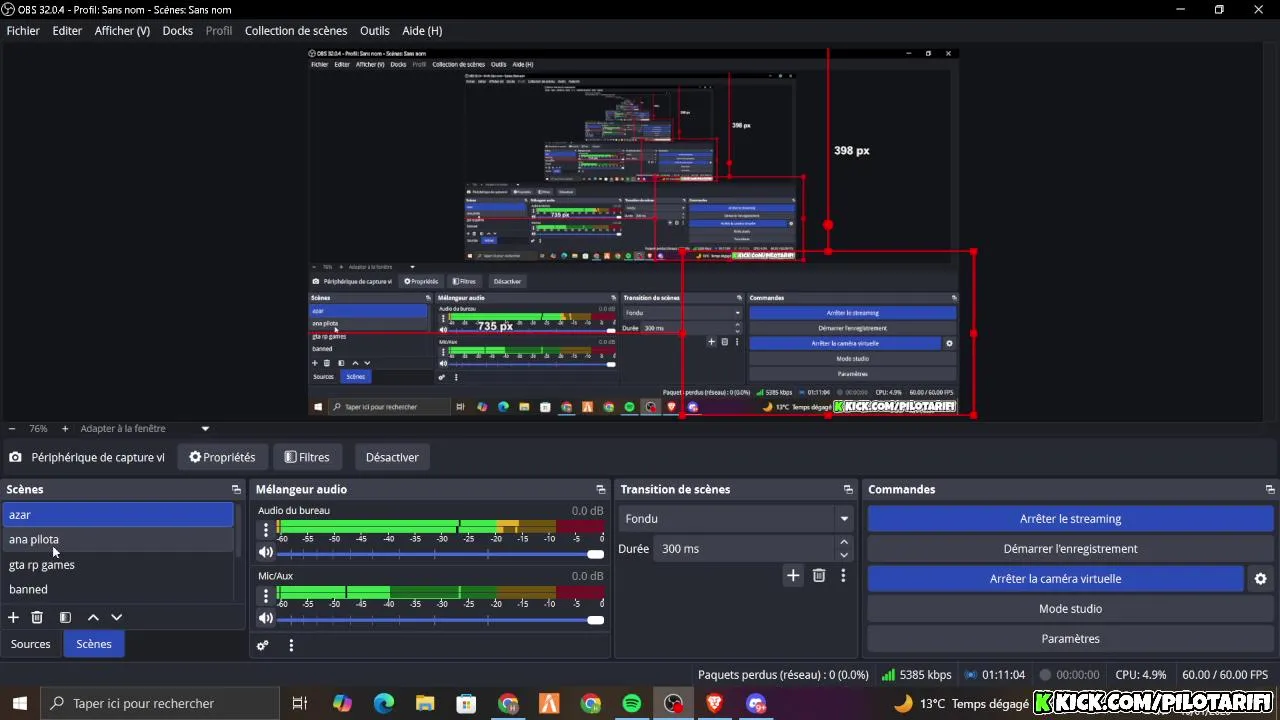Open mixer layout menu beside gear
Screen dimensions: 1280x720
click(291, 646)
